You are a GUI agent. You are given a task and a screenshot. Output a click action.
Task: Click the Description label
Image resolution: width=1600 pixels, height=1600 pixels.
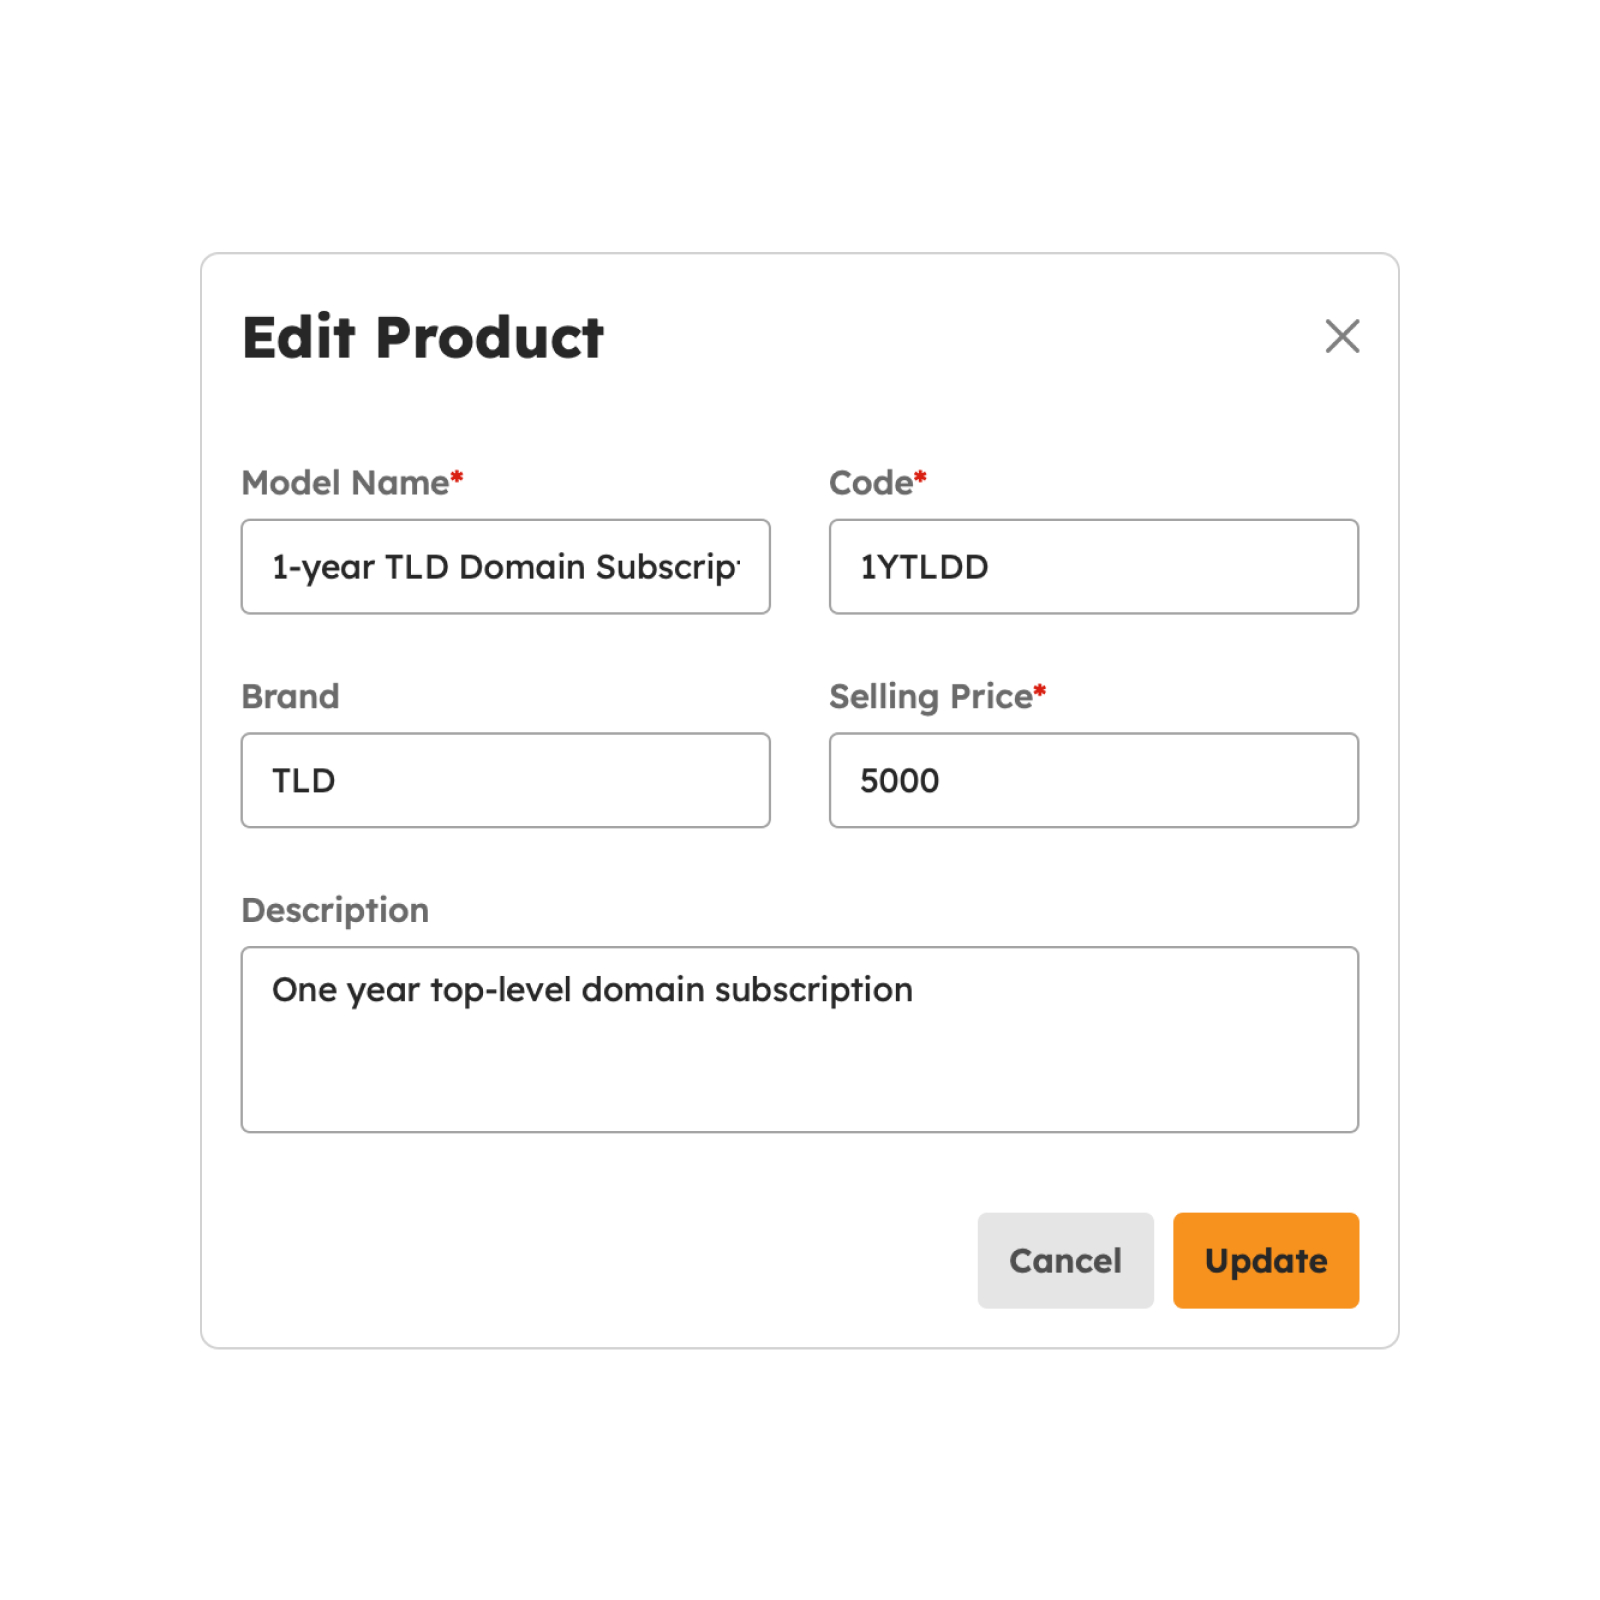[335, 910]
